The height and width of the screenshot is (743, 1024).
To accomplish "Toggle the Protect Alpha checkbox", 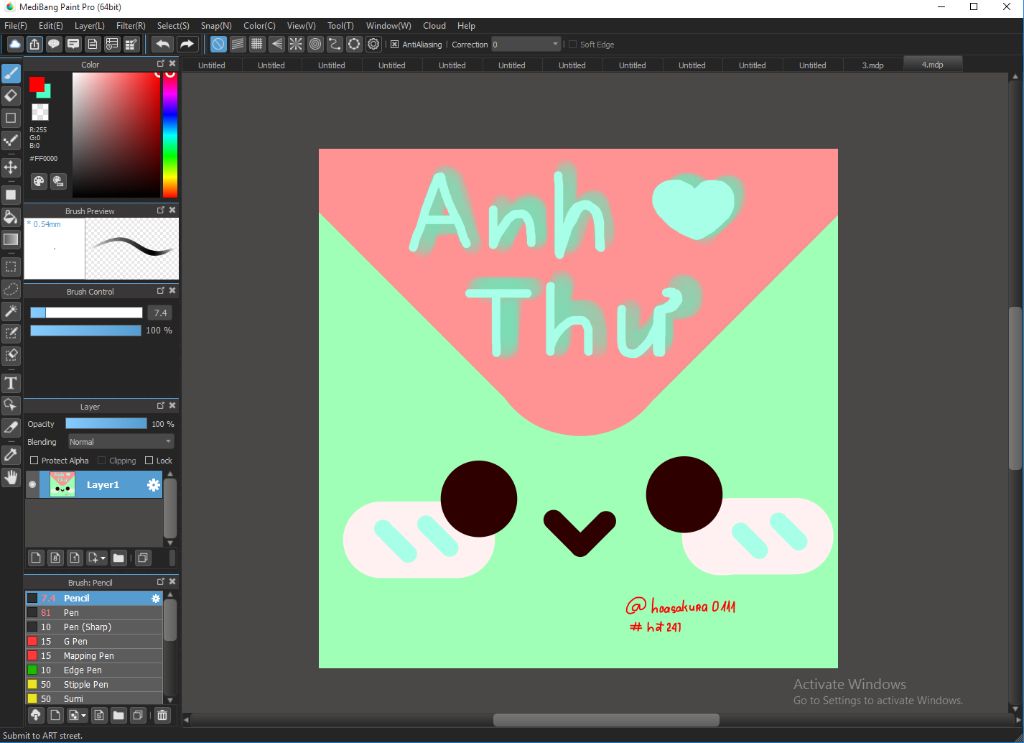I will click(x=34, y=460).
